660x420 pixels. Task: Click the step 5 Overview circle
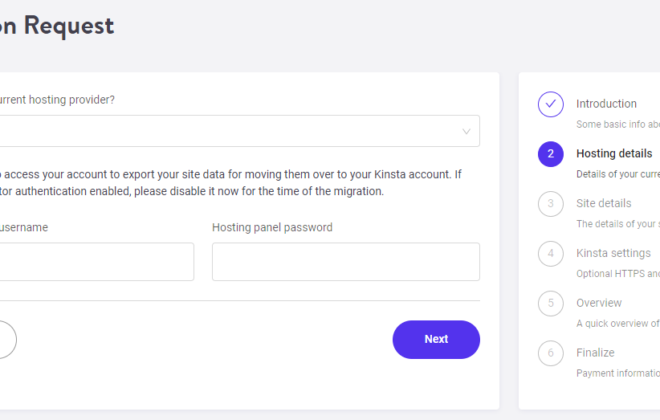[x=551, y=303]
